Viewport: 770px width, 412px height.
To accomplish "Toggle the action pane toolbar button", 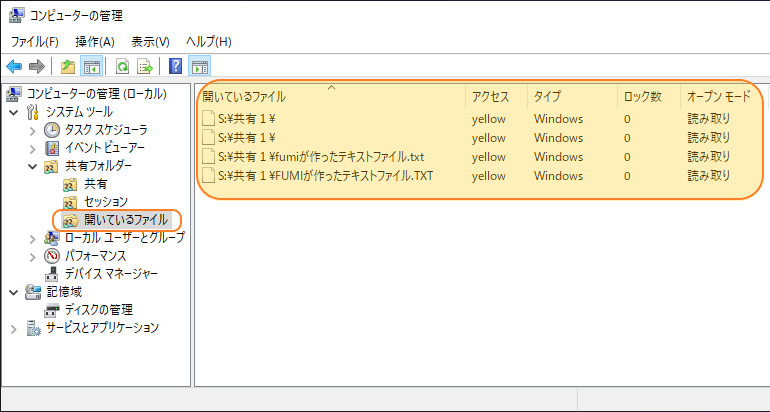I will click(x=199, y=66).
